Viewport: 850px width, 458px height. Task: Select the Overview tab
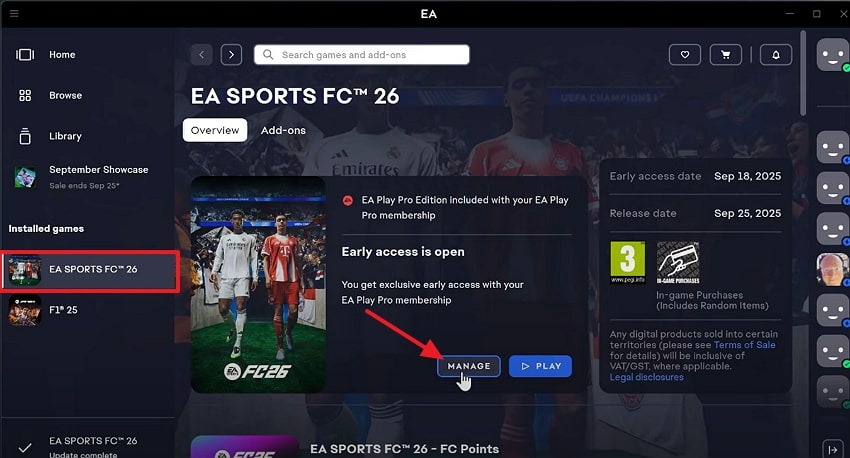[x=215, y=130]
